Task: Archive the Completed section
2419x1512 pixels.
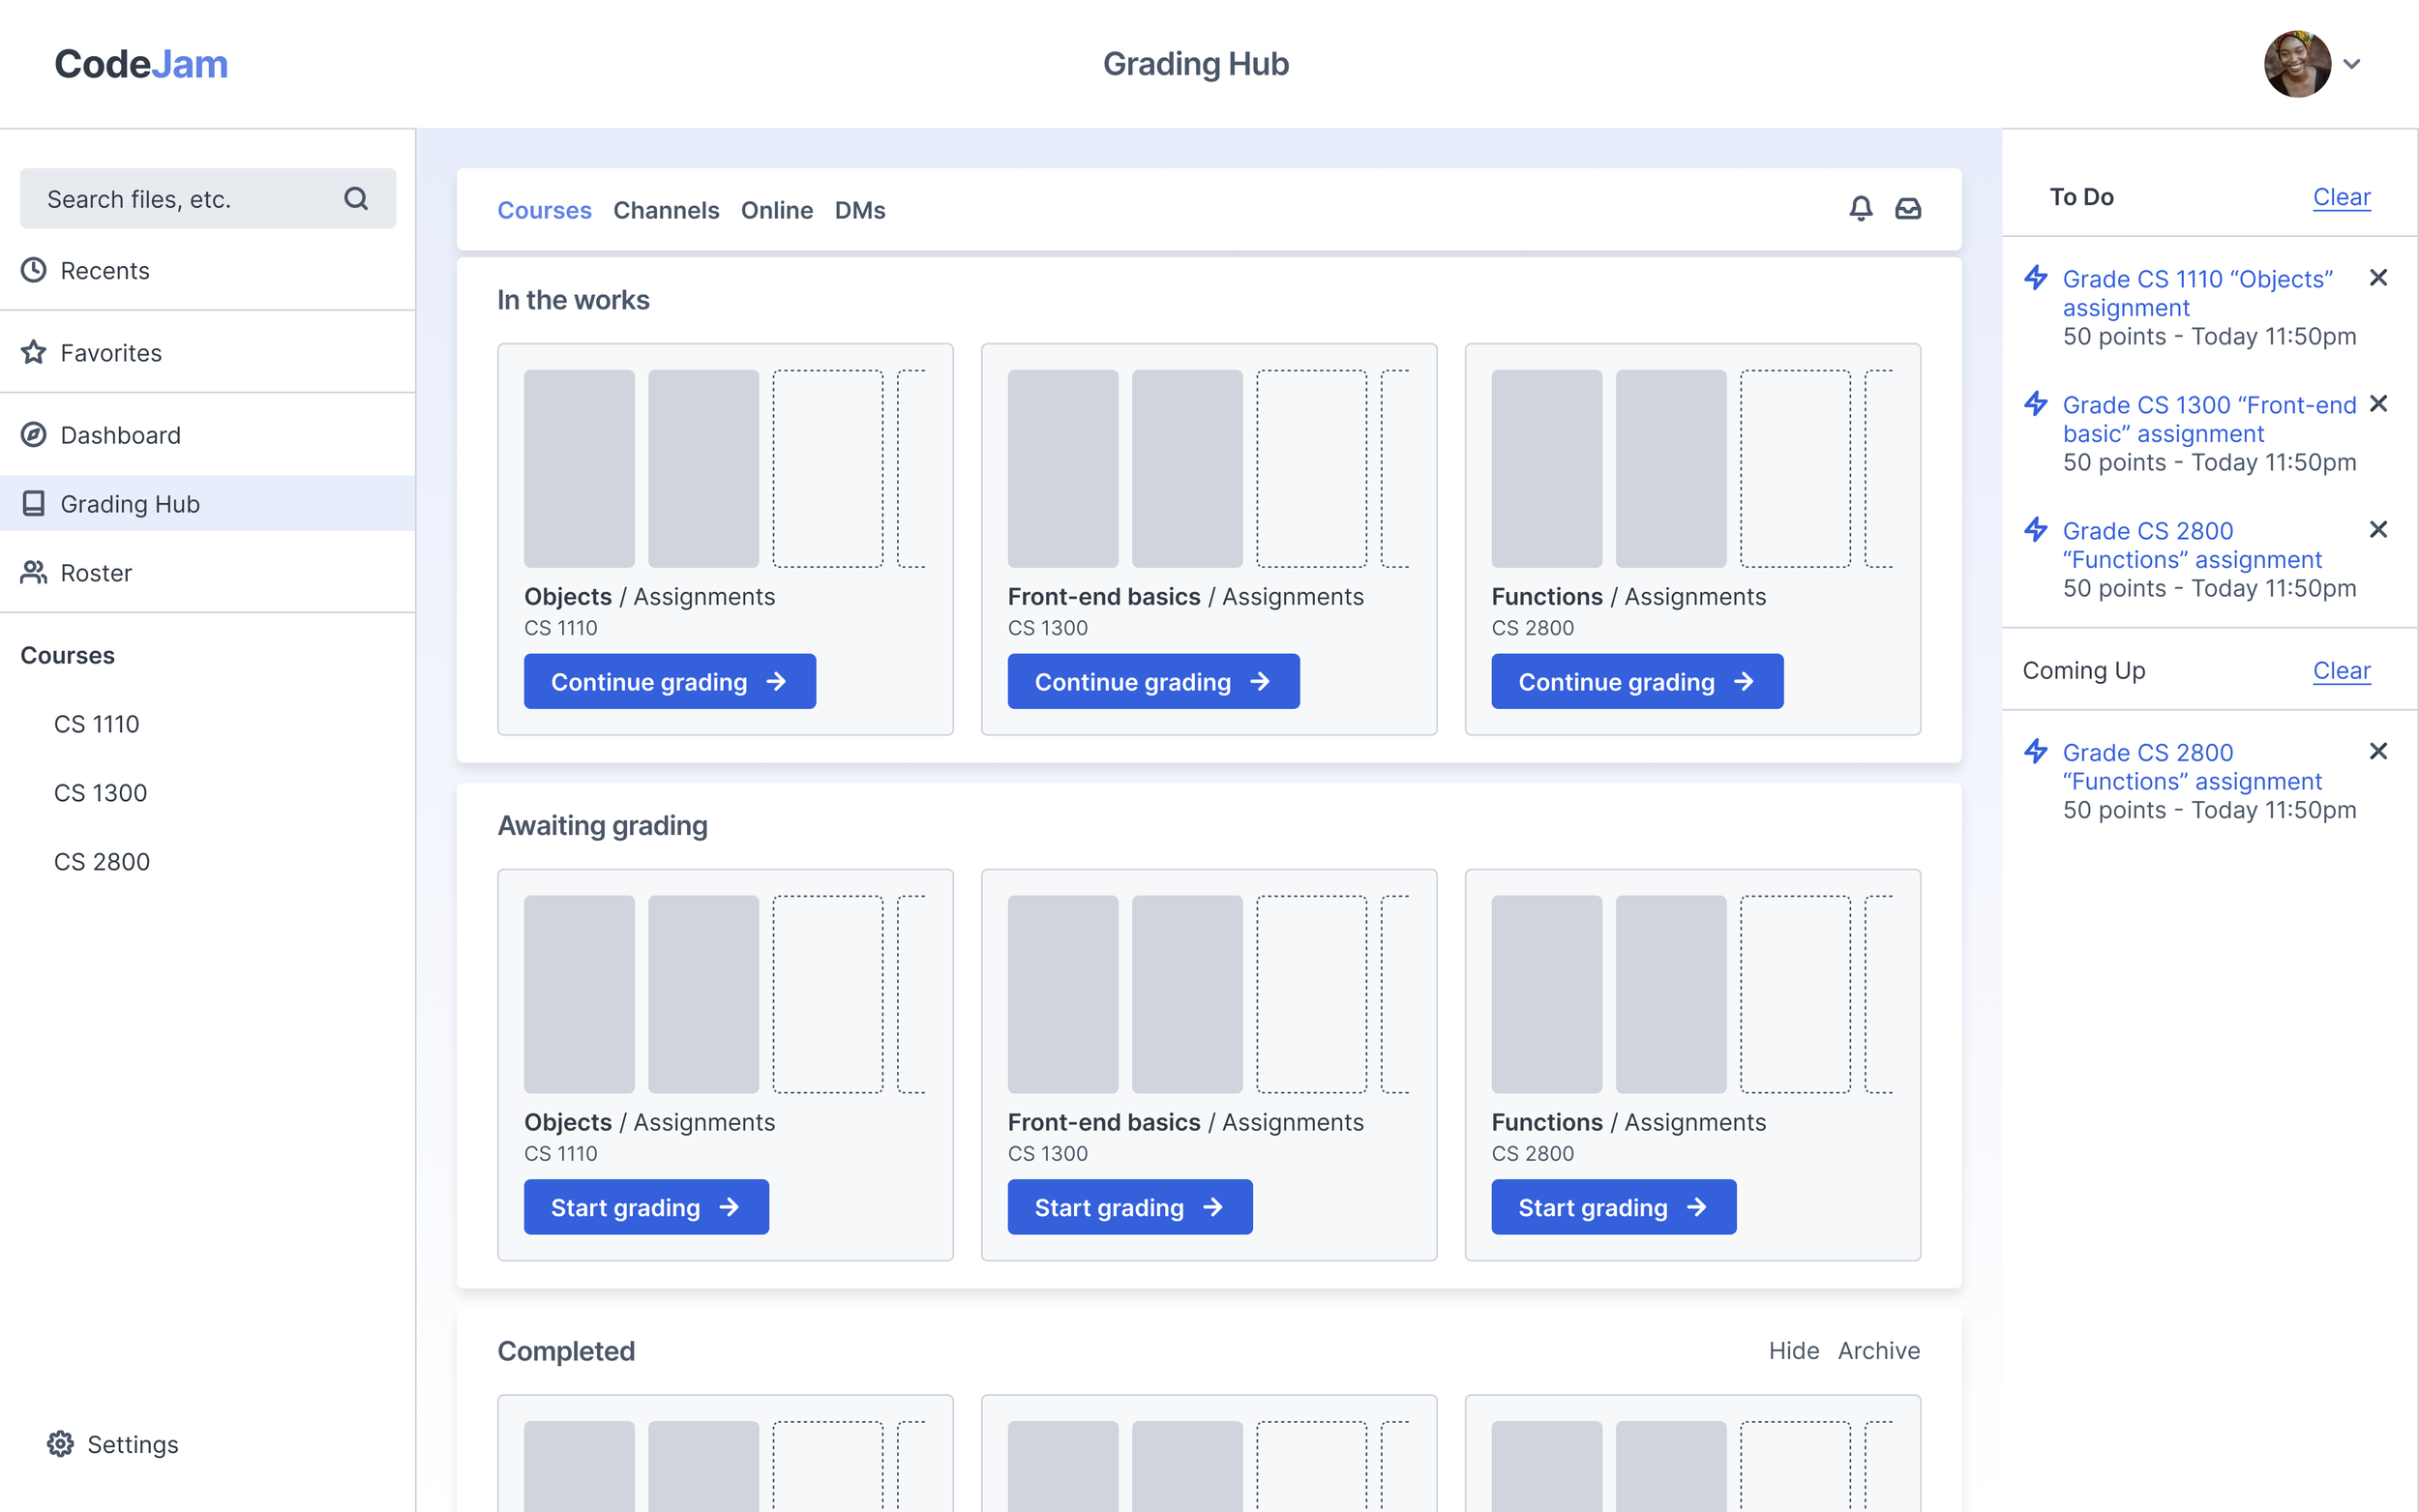Action: [1879, 1351]
